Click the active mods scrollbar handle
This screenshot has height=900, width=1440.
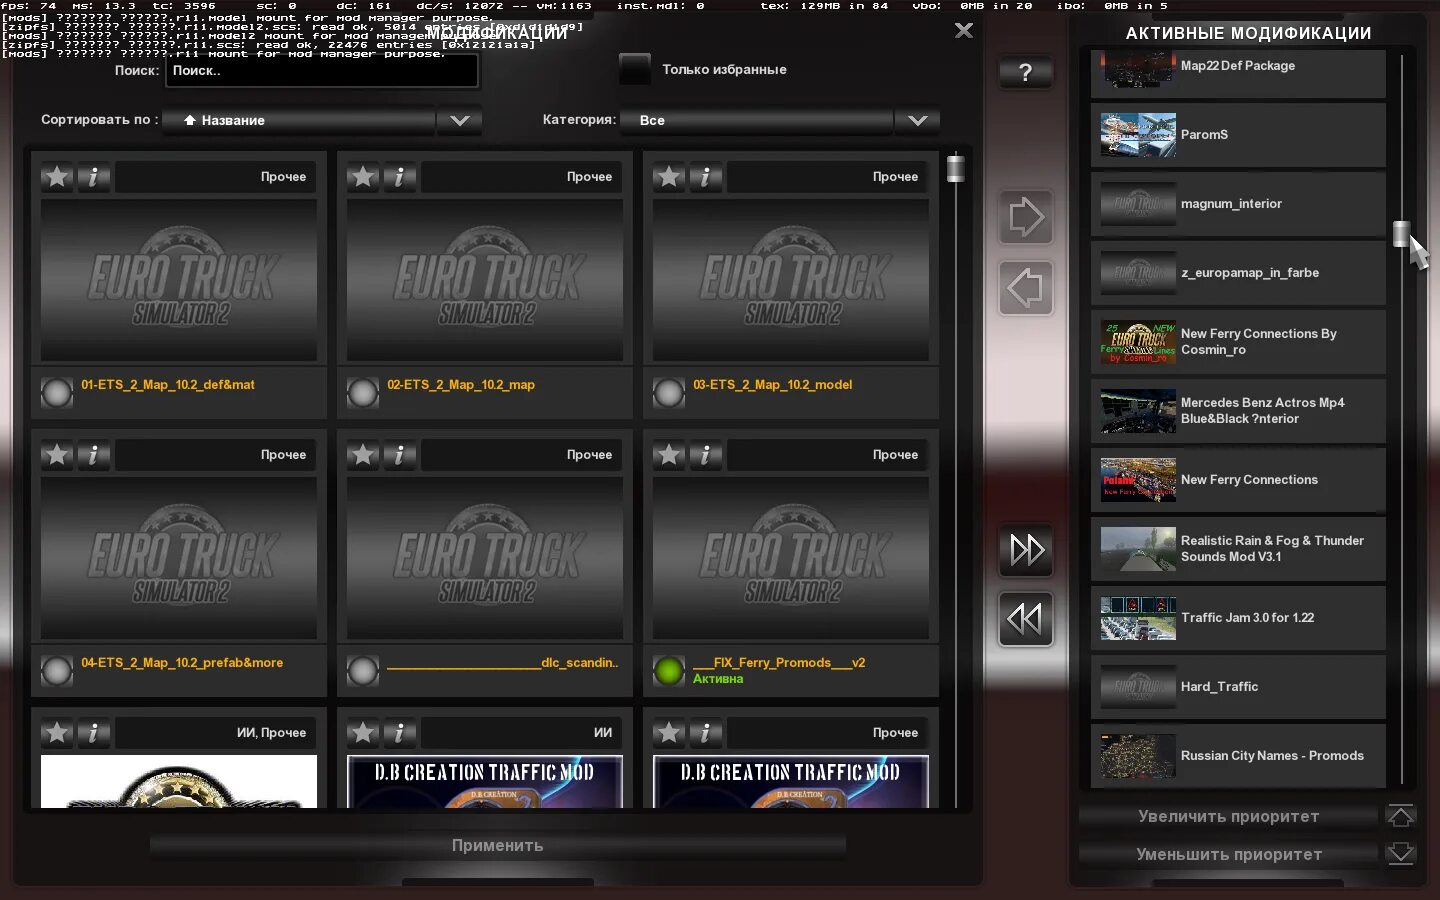pyautogui.click(x=1402, y=233)
